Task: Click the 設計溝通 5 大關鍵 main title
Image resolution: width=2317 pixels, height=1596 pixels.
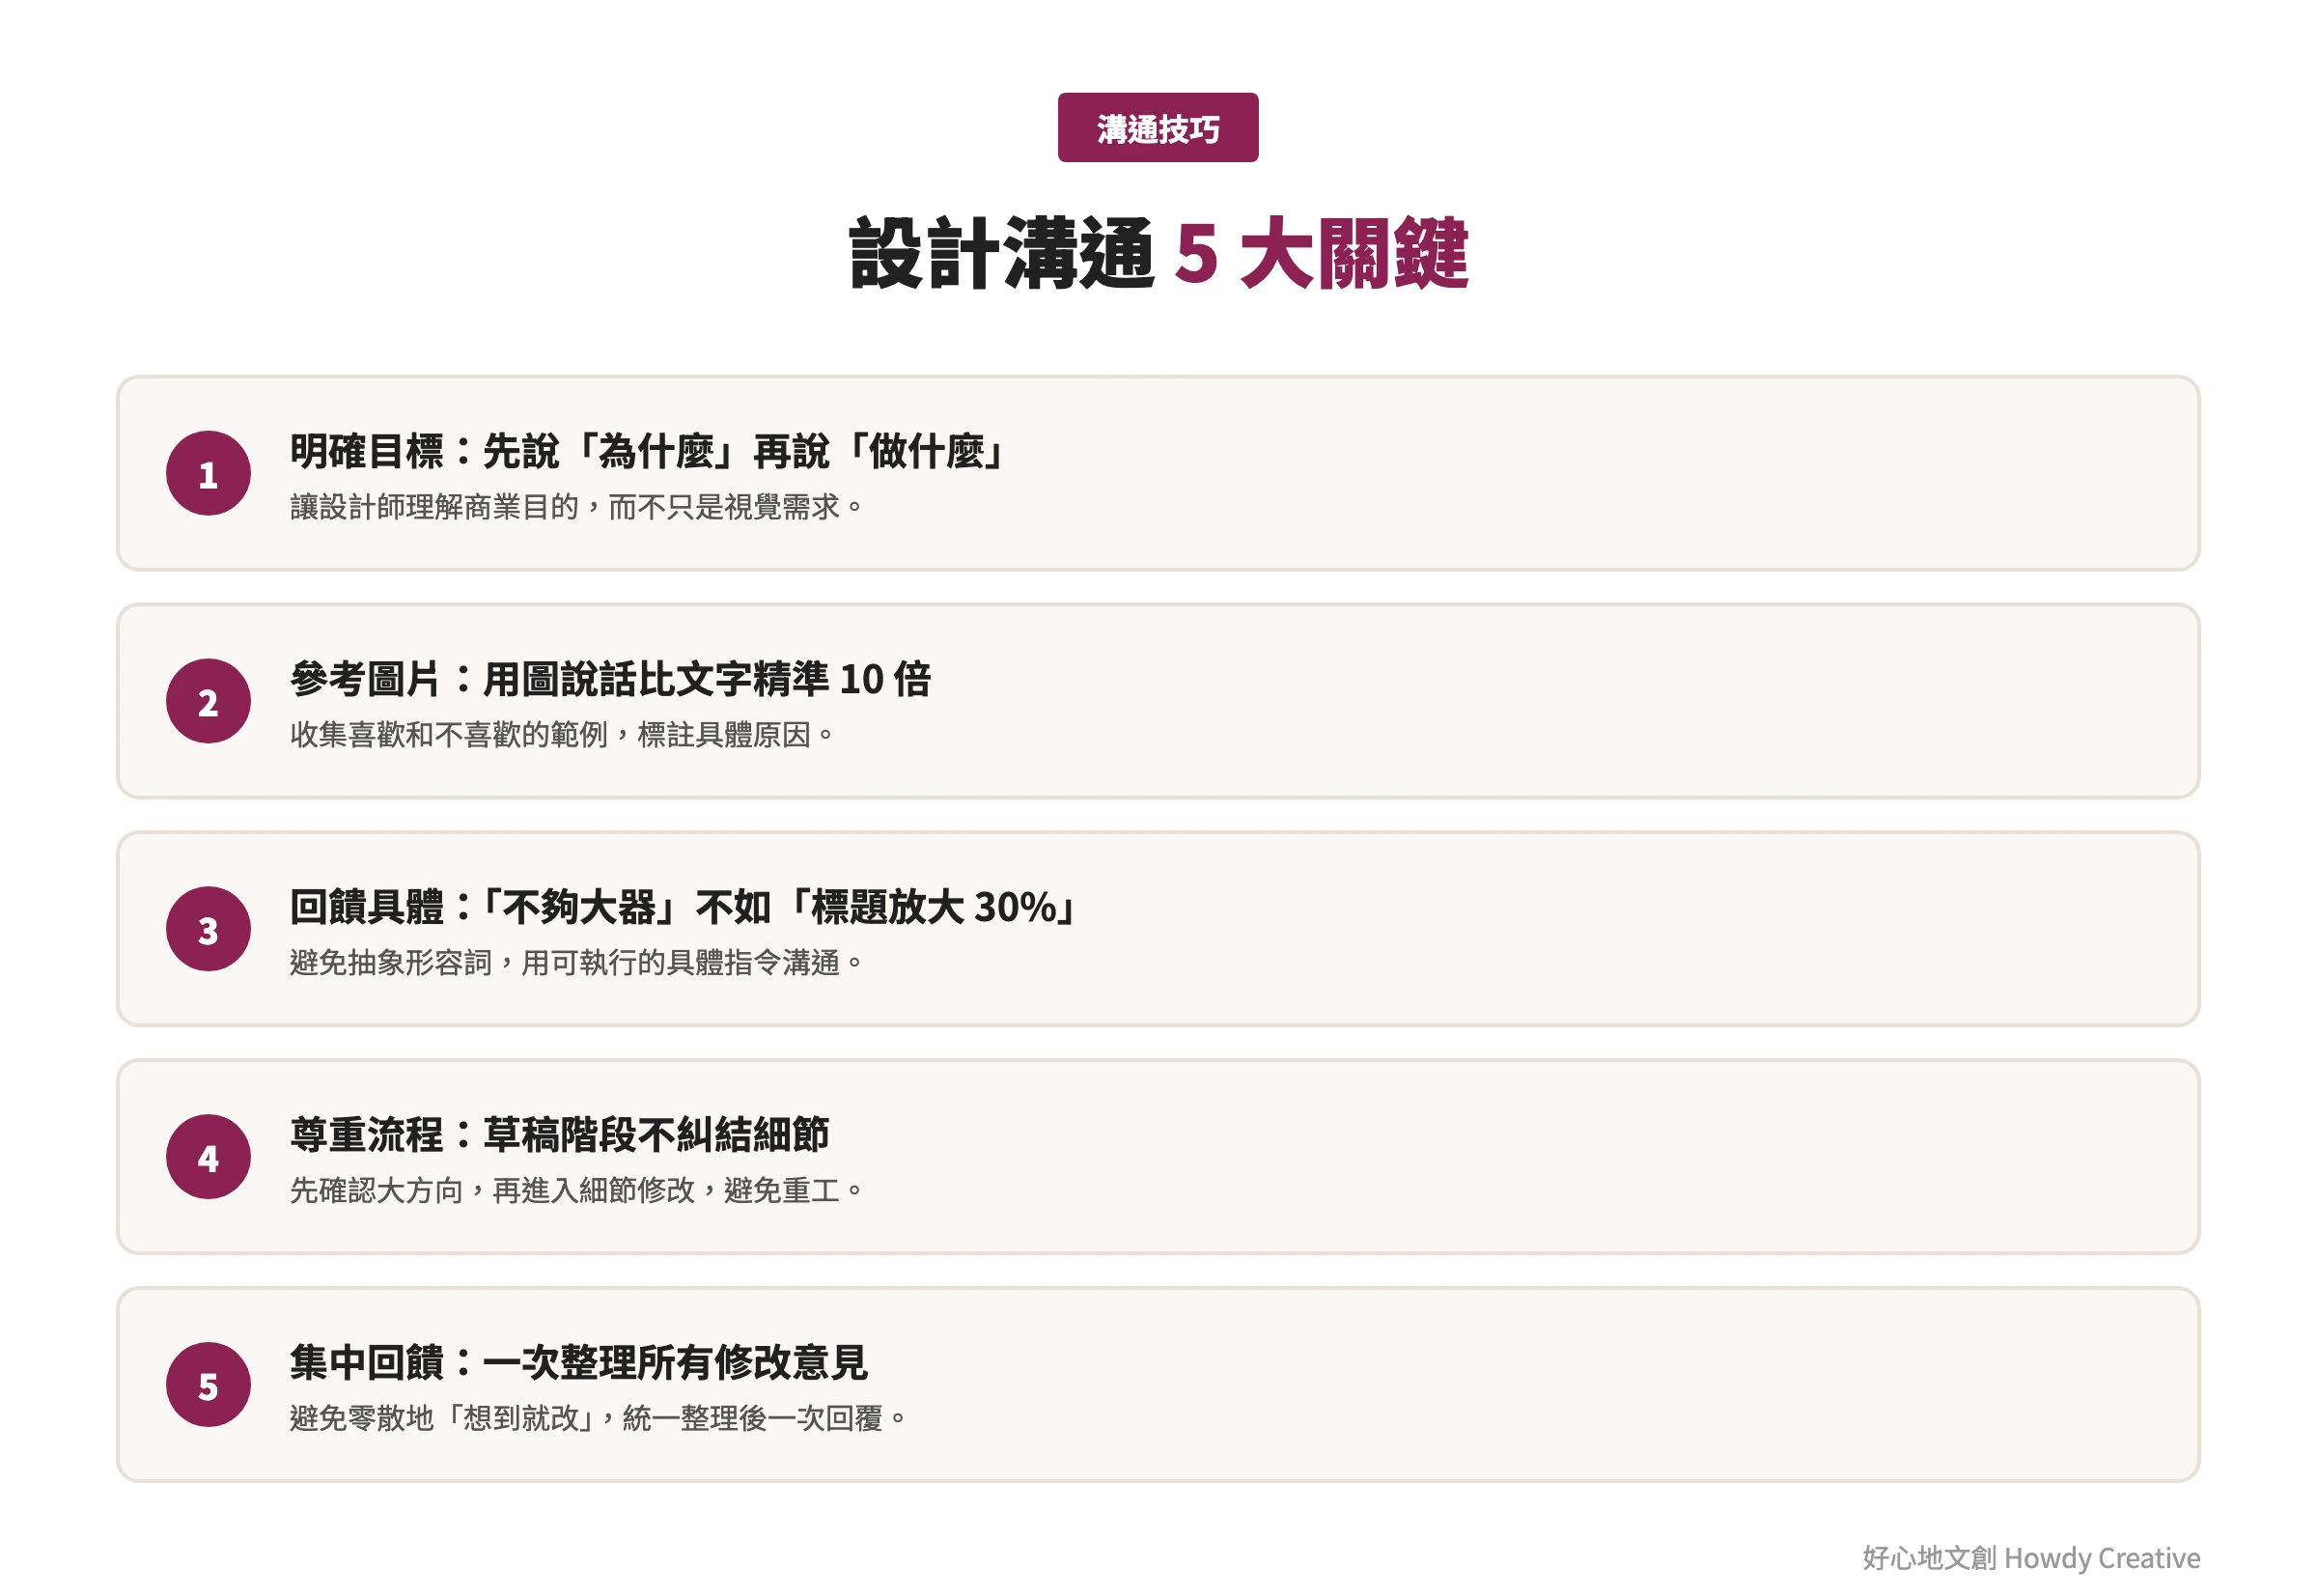Action: (1158, 254)
